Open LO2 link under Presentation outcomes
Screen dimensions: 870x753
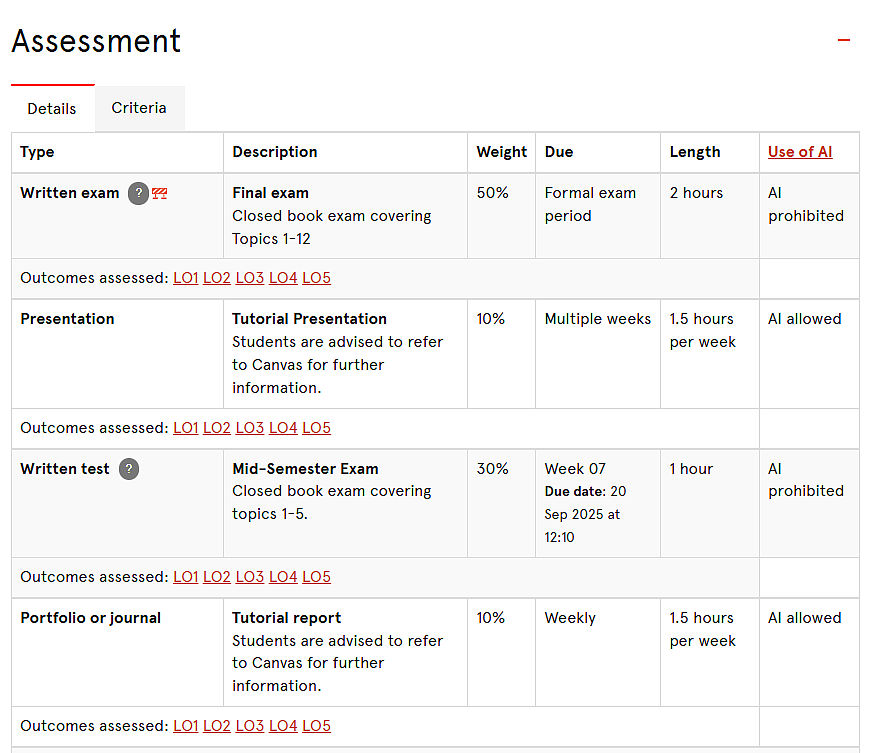[x=216, y=428]
